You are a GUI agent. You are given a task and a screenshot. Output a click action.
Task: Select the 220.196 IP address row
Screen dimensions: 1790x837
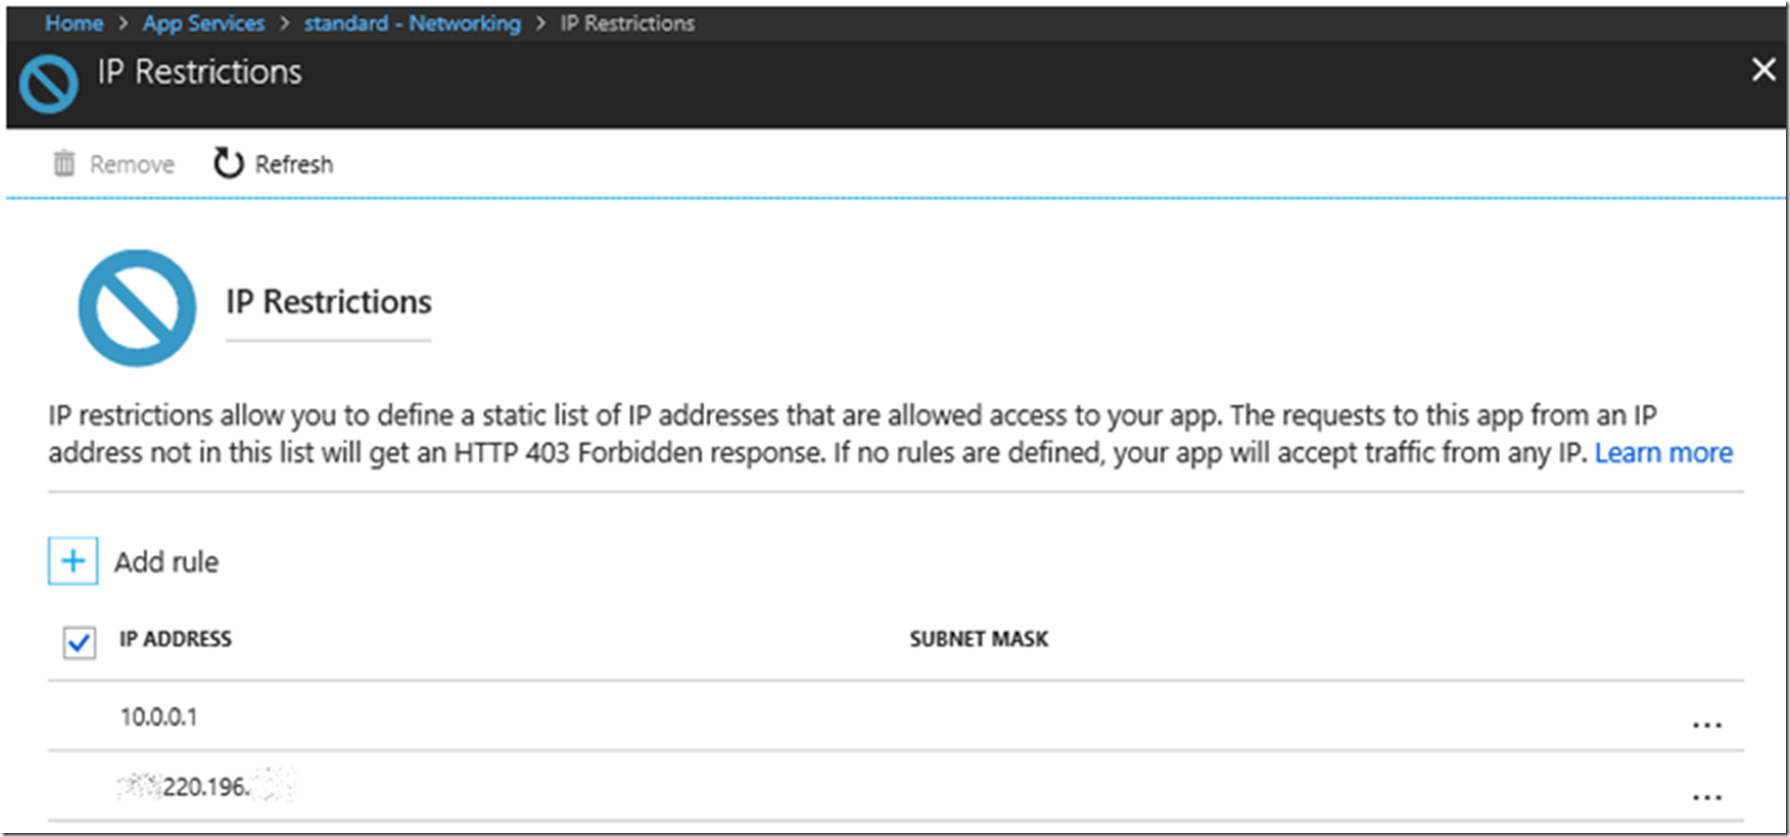point(205,787)
